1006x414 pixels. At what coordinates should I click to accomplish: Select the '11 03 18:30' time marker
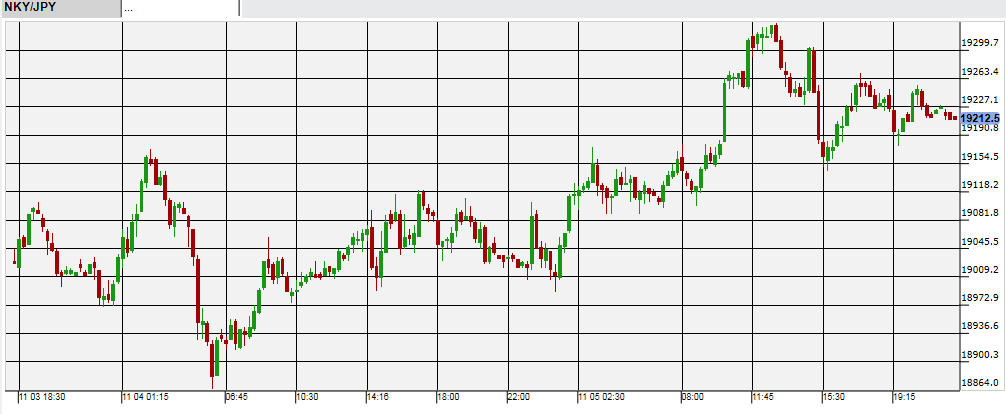(x=42, y=397)
